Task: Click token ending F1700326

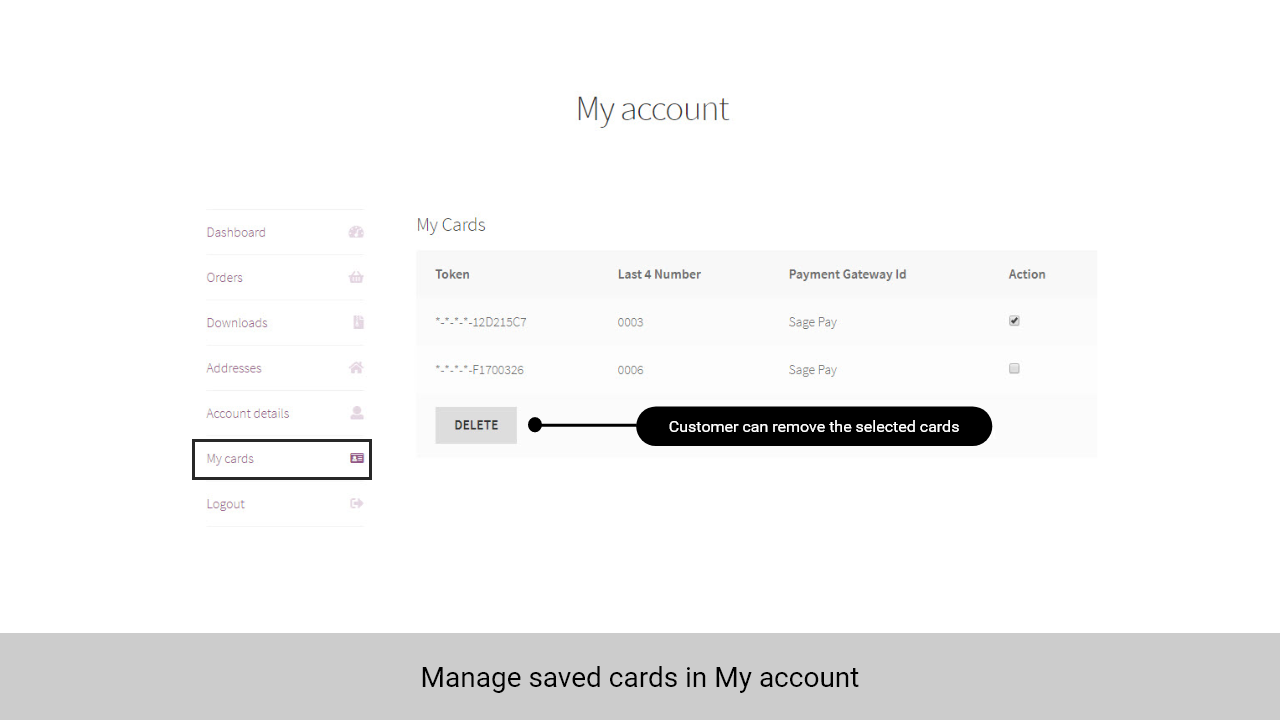Action: [x=480, y=370]
